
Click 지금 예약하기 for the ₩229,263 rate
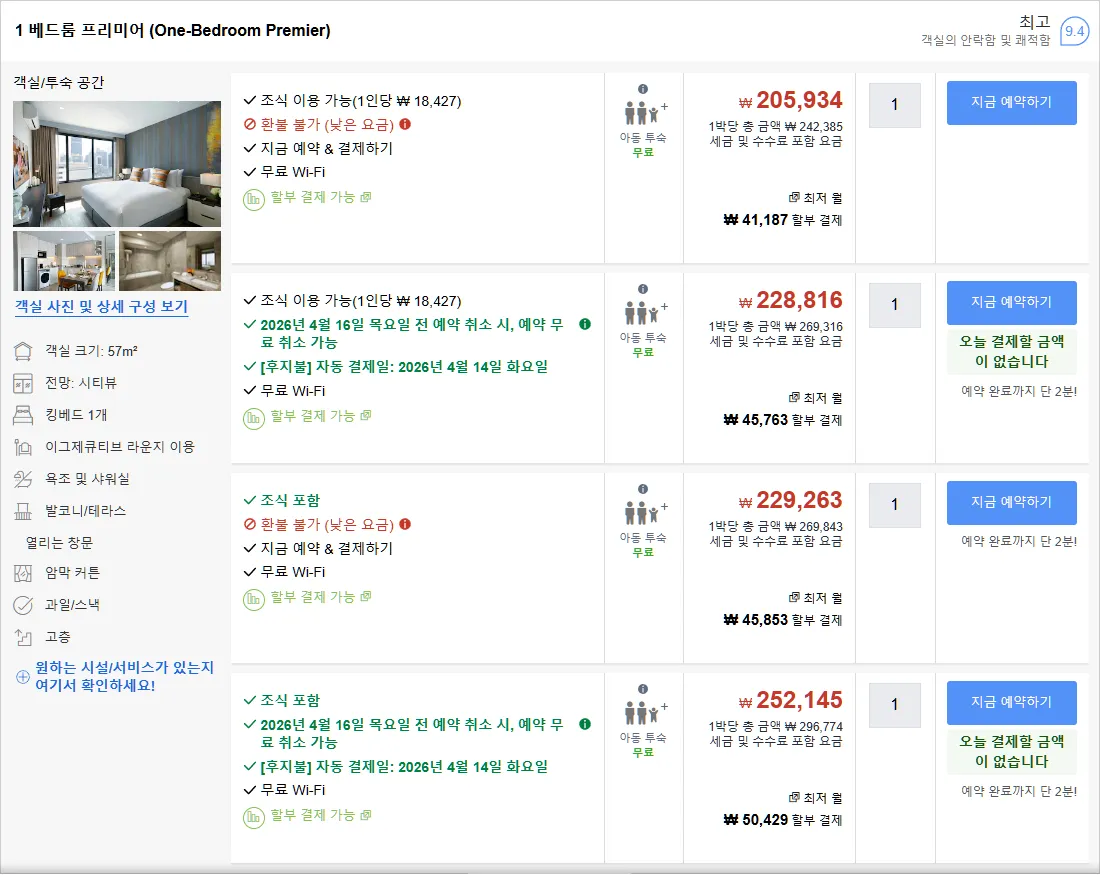click(1012, 502)
